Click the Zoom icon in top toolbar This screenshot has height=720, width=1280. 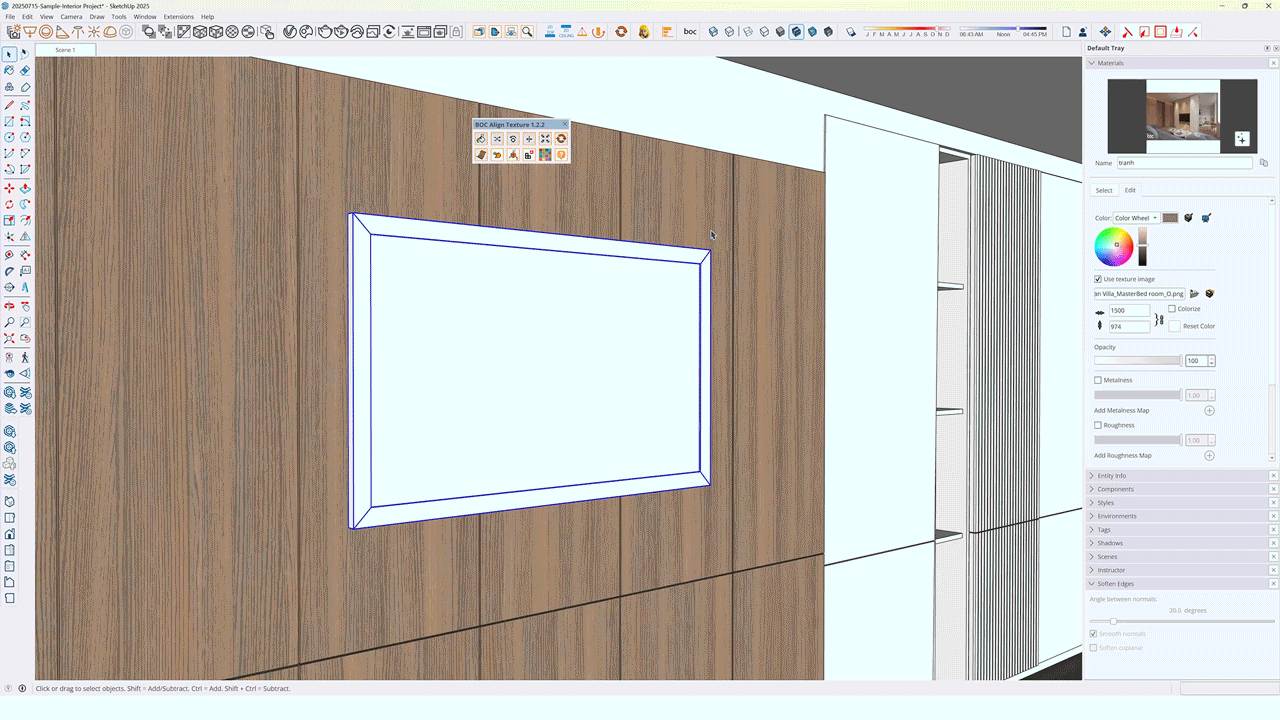pyautogui.click(x=527, y=32)
